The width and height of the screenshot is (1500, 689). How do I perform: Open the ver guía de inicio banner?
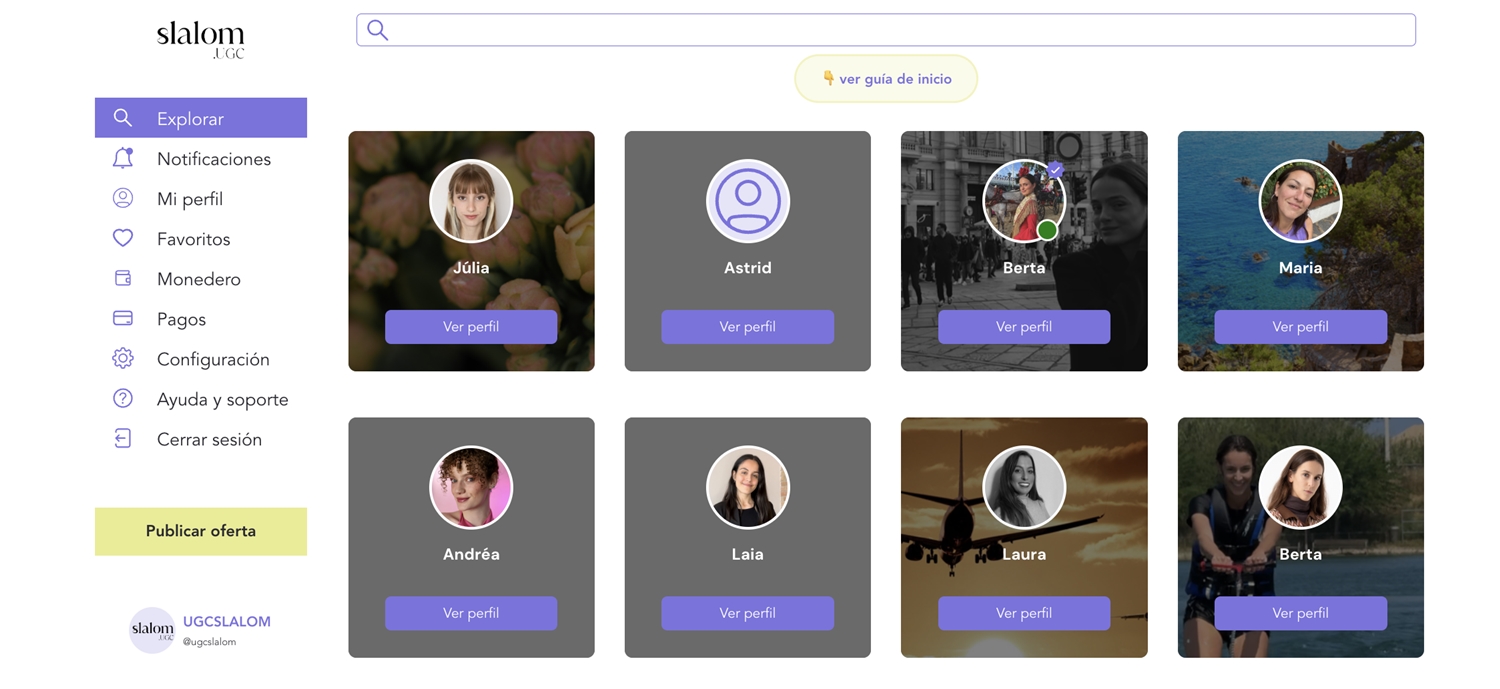coord(886,78)
